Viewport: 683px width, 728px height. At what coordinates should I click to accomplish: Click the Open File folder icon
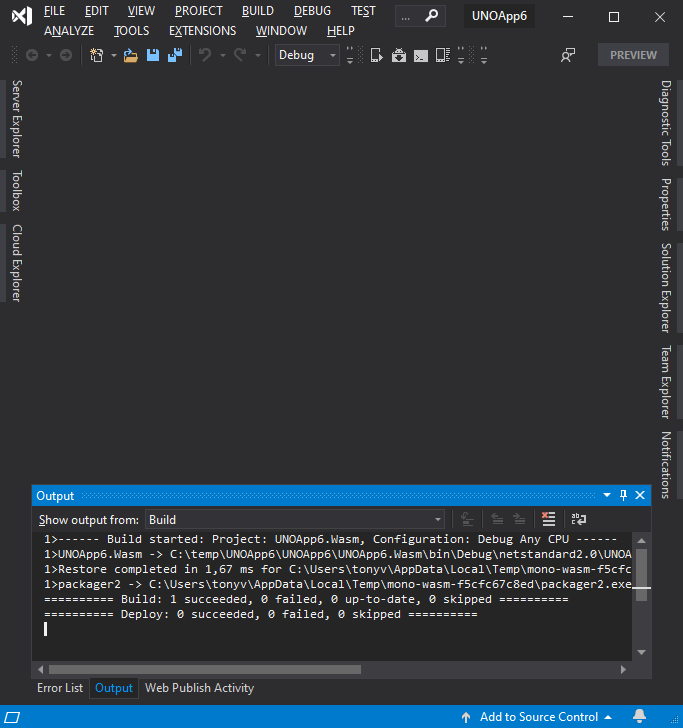[130, 56]
